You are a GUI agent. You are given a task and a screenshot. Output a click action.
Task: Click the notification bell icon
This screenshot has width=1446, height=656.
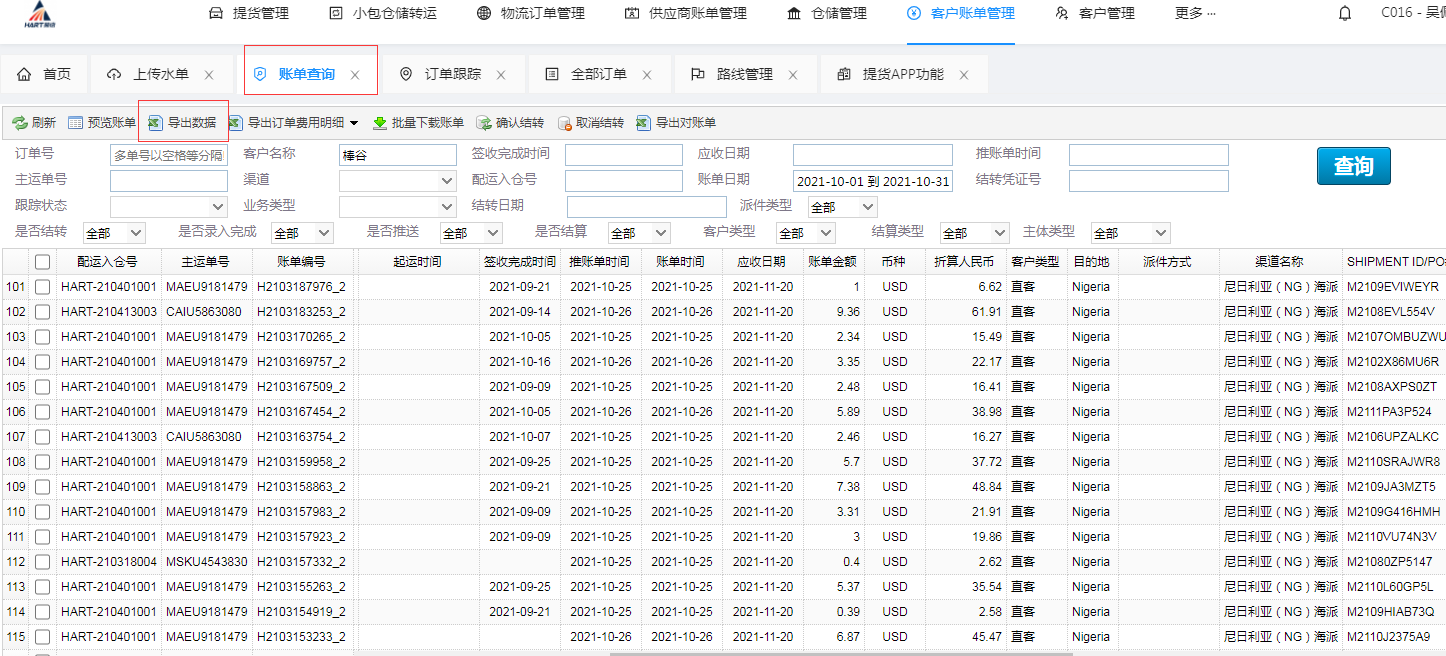pos(1345,14)
